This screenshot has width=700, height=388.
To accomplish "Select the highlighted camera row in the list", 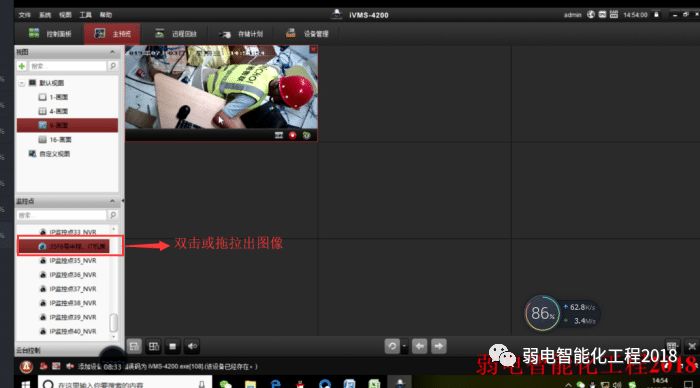I will [63, 246].
